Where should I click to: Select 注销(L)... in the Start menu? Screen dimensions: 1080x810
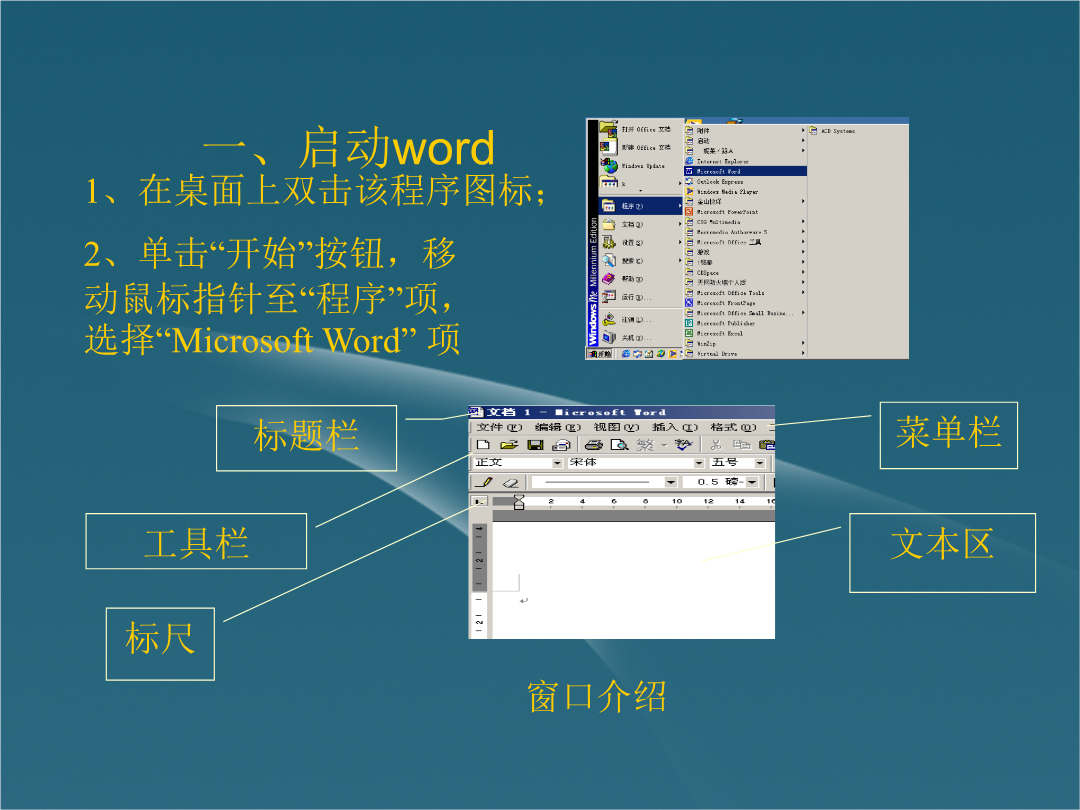pos(640,320)
